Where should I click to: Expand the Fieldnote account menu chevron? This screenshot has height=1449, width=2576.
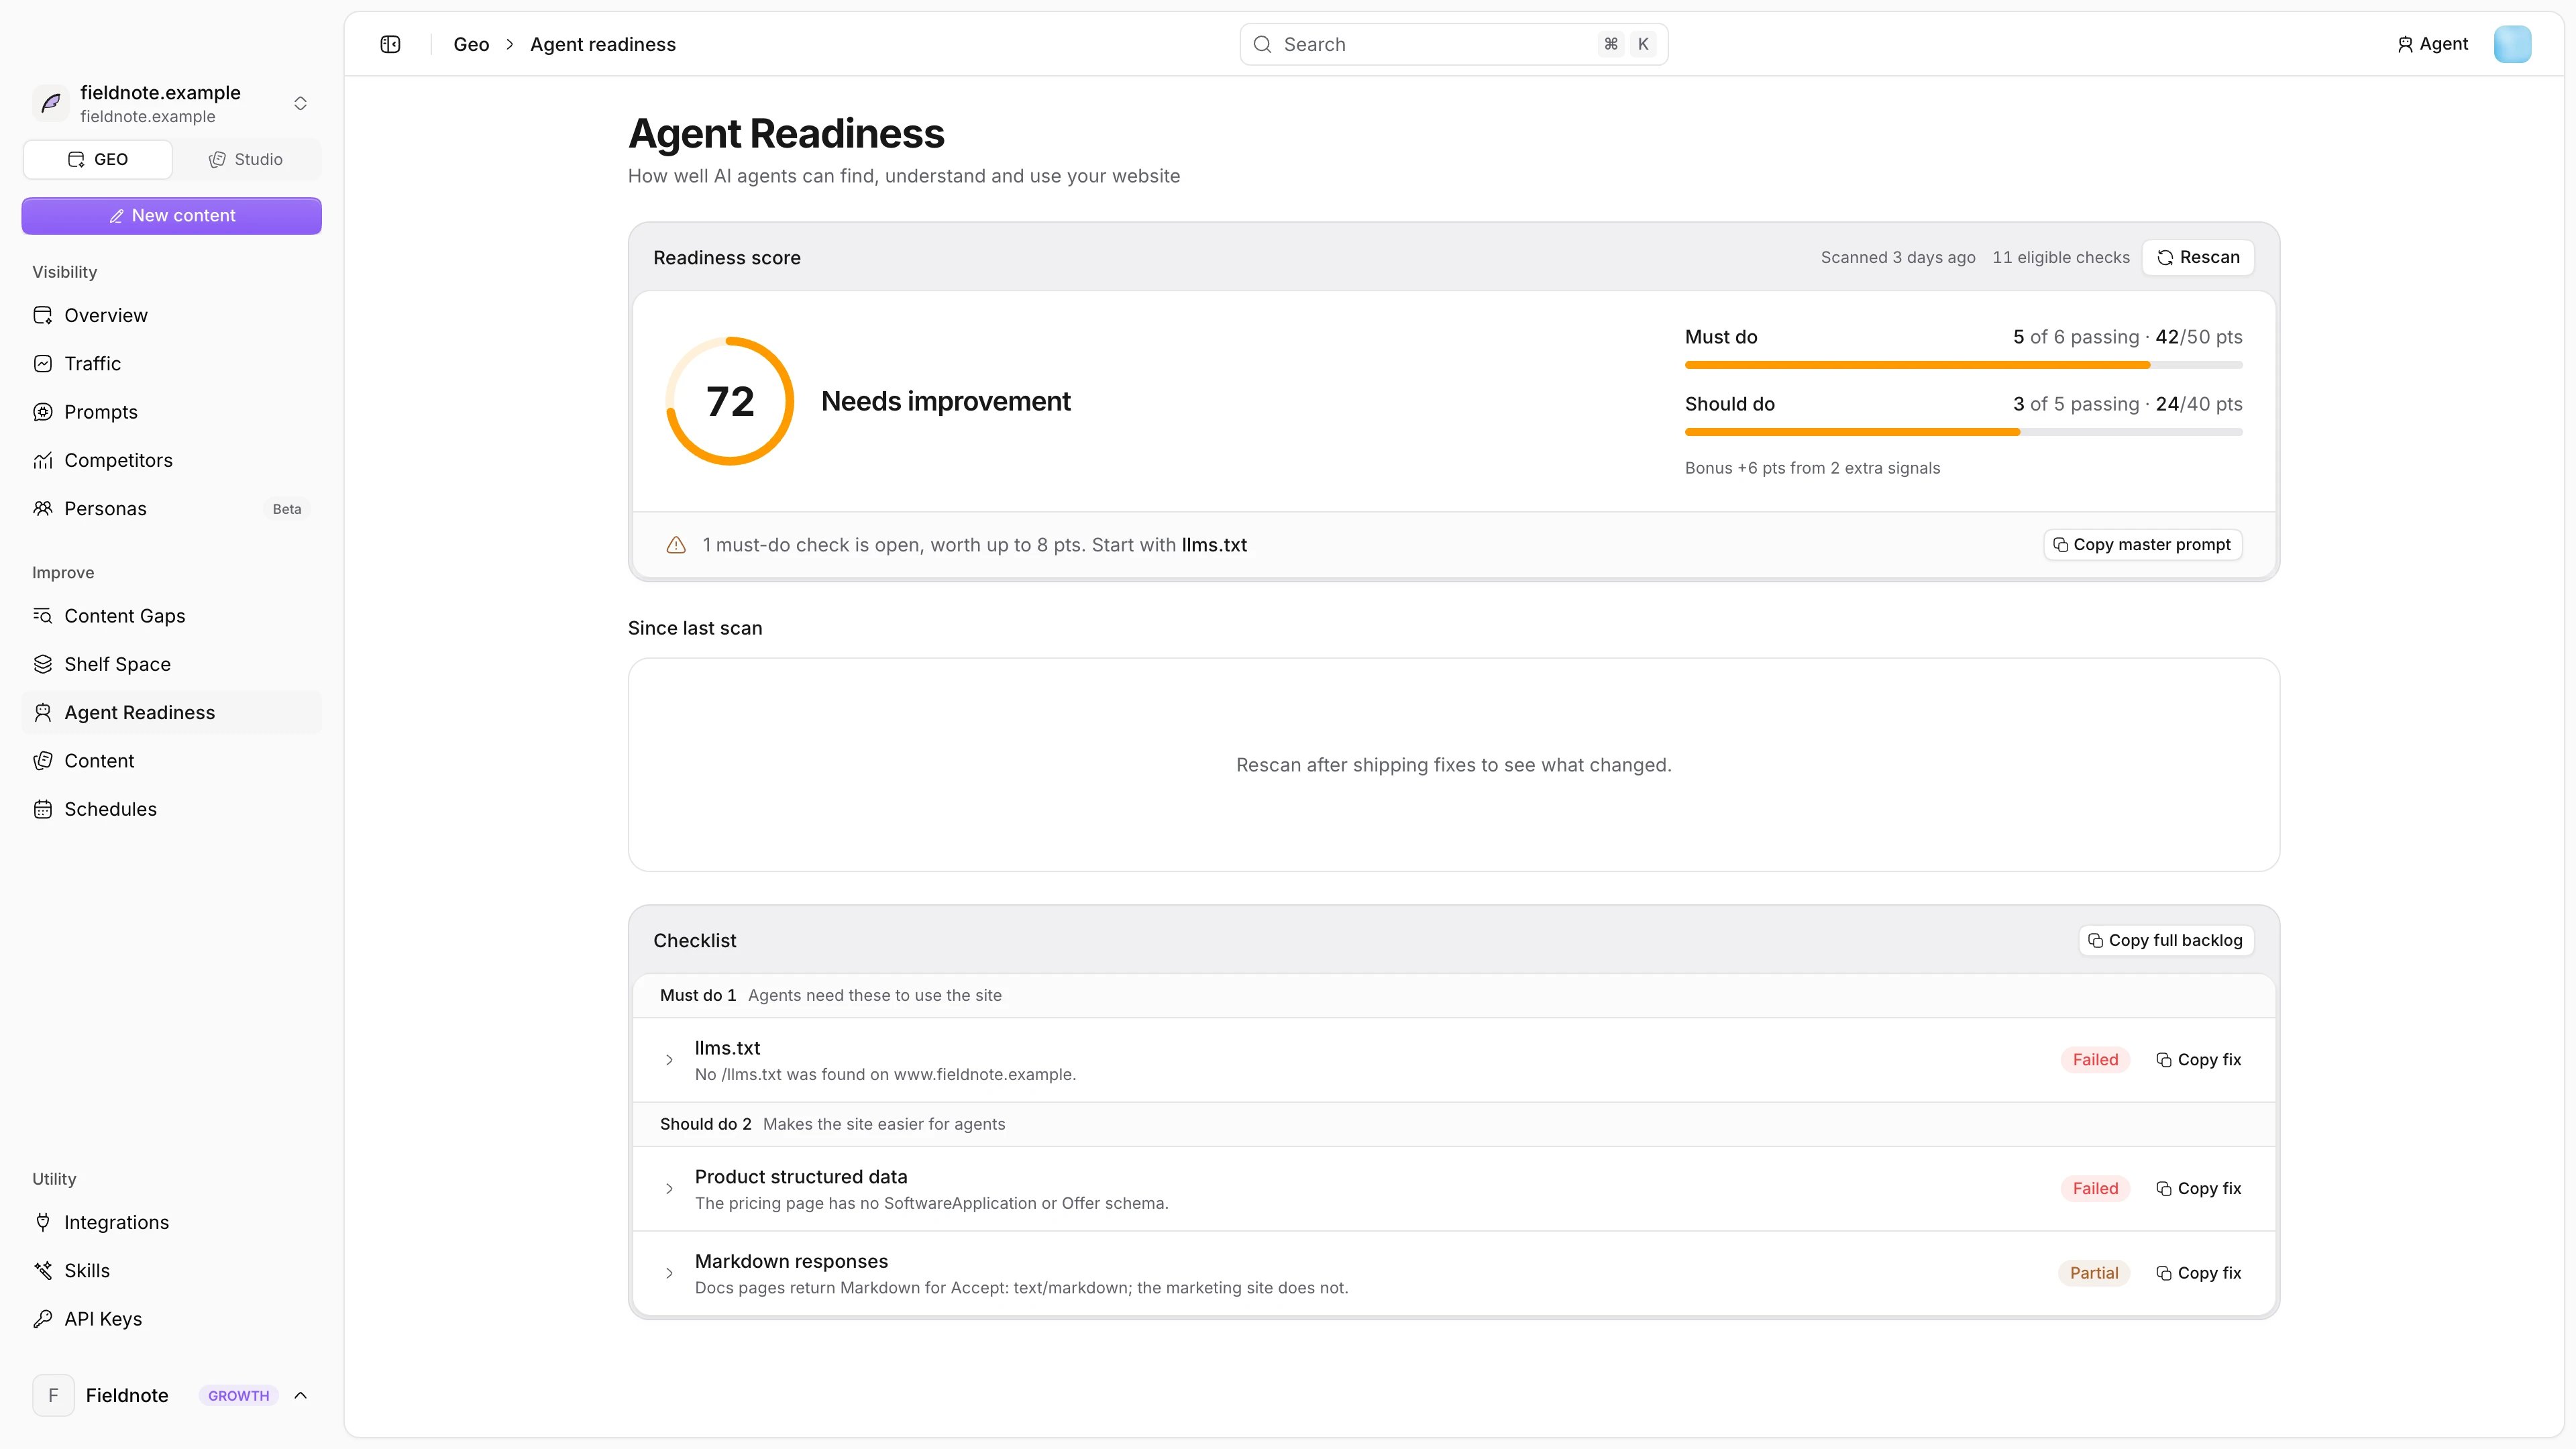click(300, 1395)
